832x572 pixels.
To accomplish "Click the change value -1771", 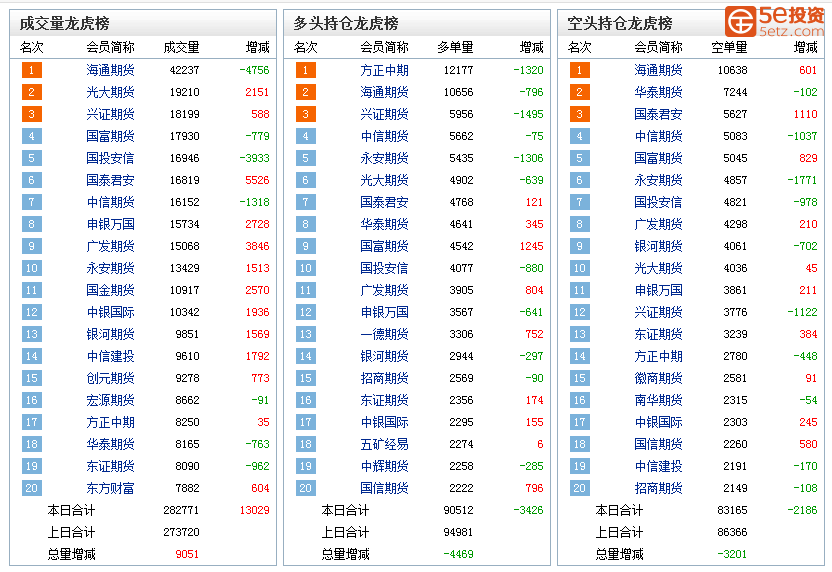I will pyautogui.click(x=802, y=180).
